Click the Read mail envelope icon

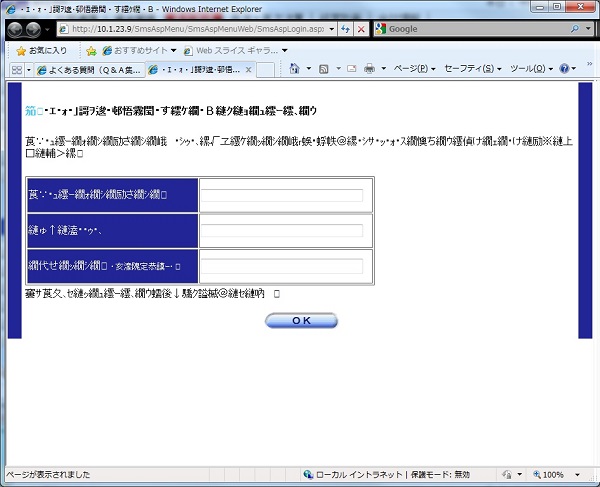[x=352, y=69]
